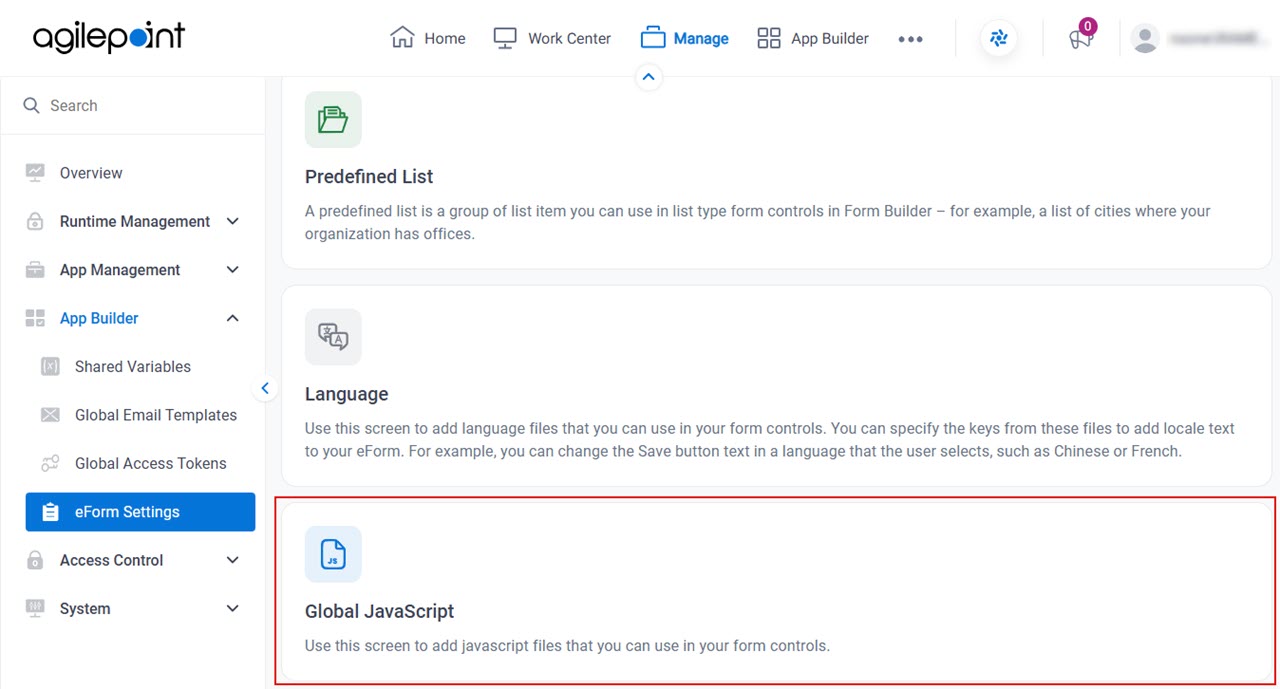Screen dimensions: 1280x689
Task: Click the System sliders icon
Action: pos(35,608)
